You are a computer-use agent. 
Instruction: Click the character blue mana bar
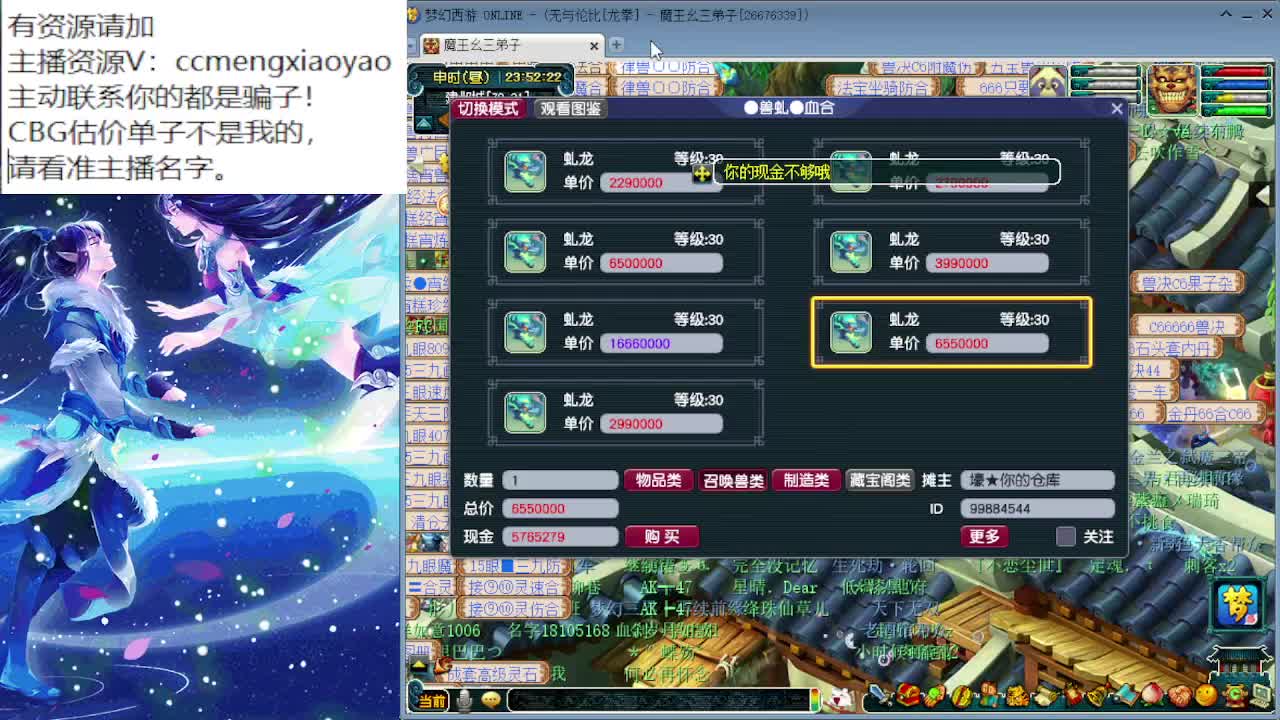pyautogui.click(x=1236, y=84)
